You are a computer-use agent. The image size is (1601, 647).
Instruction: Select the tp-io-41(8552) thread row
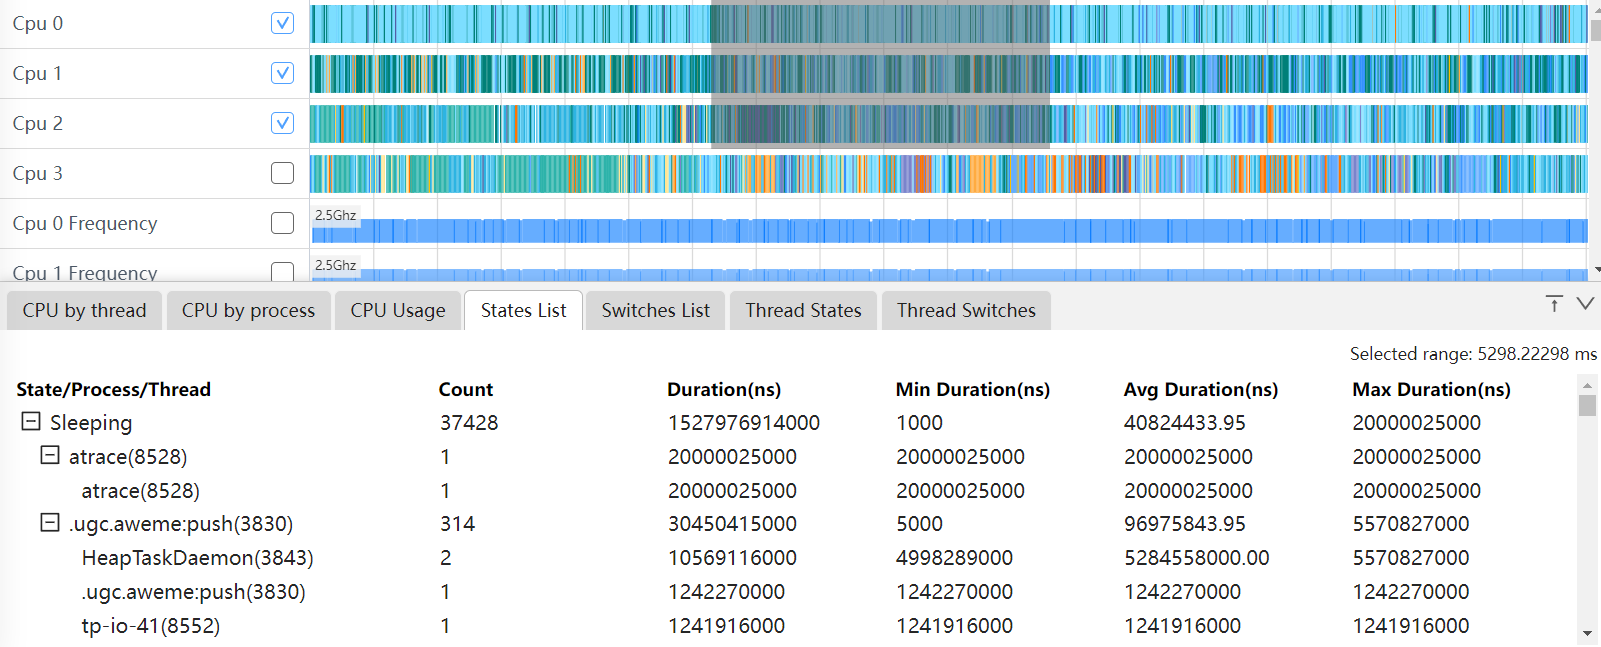[x=150, y=626]
